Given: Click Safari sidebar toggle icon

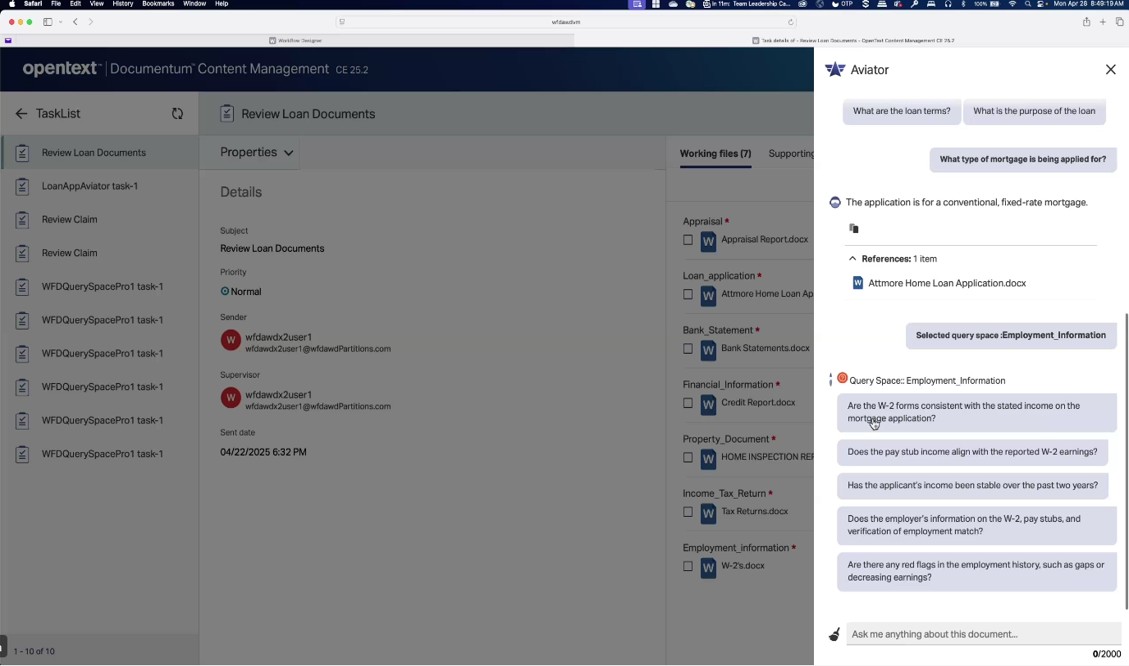Looking at the screenshot, I should (48, 22).
